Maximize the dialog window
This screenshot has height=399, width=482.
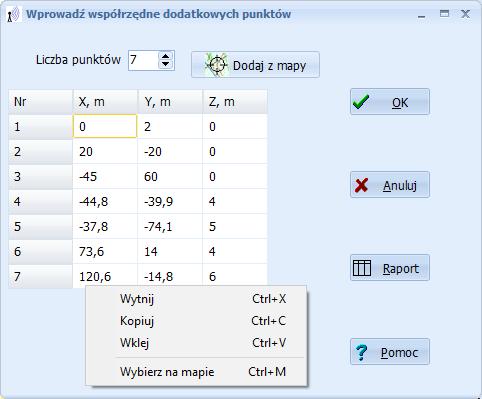pos(444,14)
